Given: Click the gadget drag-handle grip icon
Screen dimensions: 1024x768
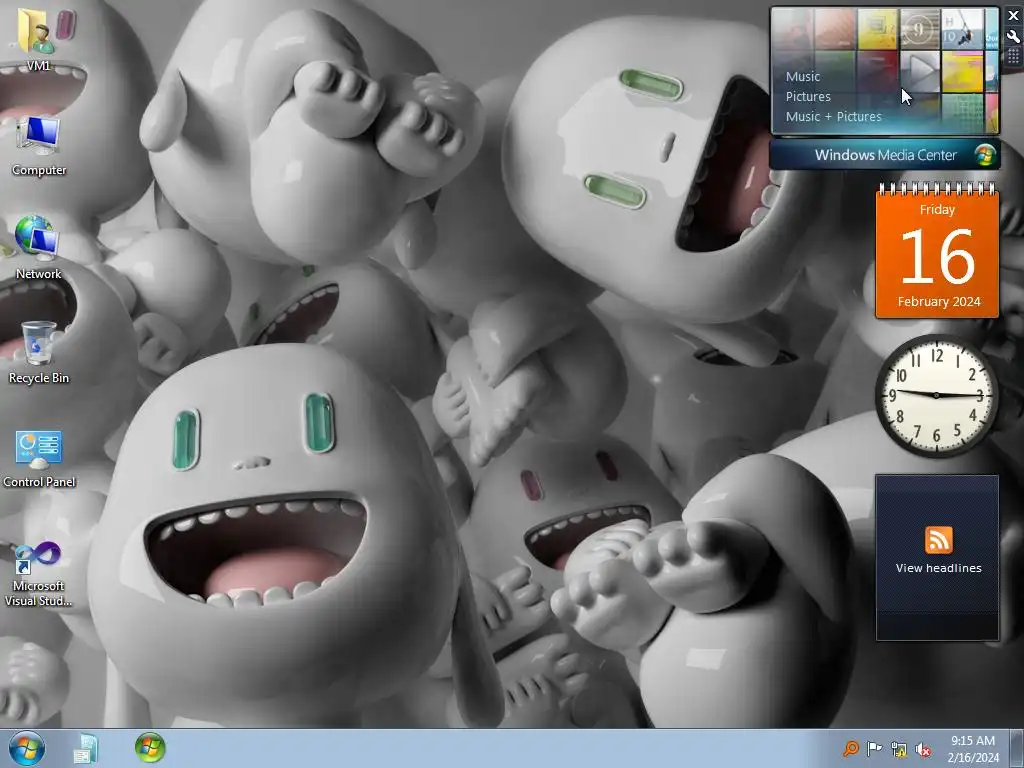Looking at the screenshot, I should (x=1013, y=57).
